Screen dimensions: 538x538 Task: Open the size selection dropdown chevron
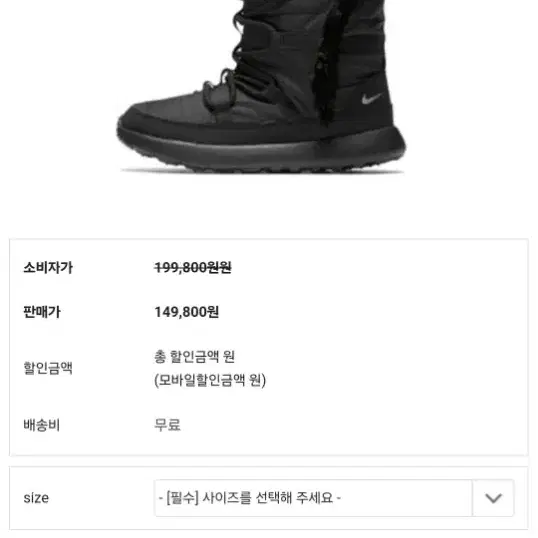click(493, 498)
